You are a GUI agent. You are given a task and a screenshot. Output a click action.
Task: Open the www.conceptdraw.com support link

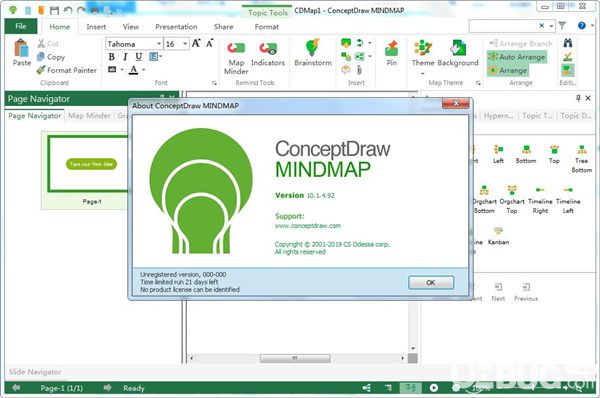[x=308, y=226]
